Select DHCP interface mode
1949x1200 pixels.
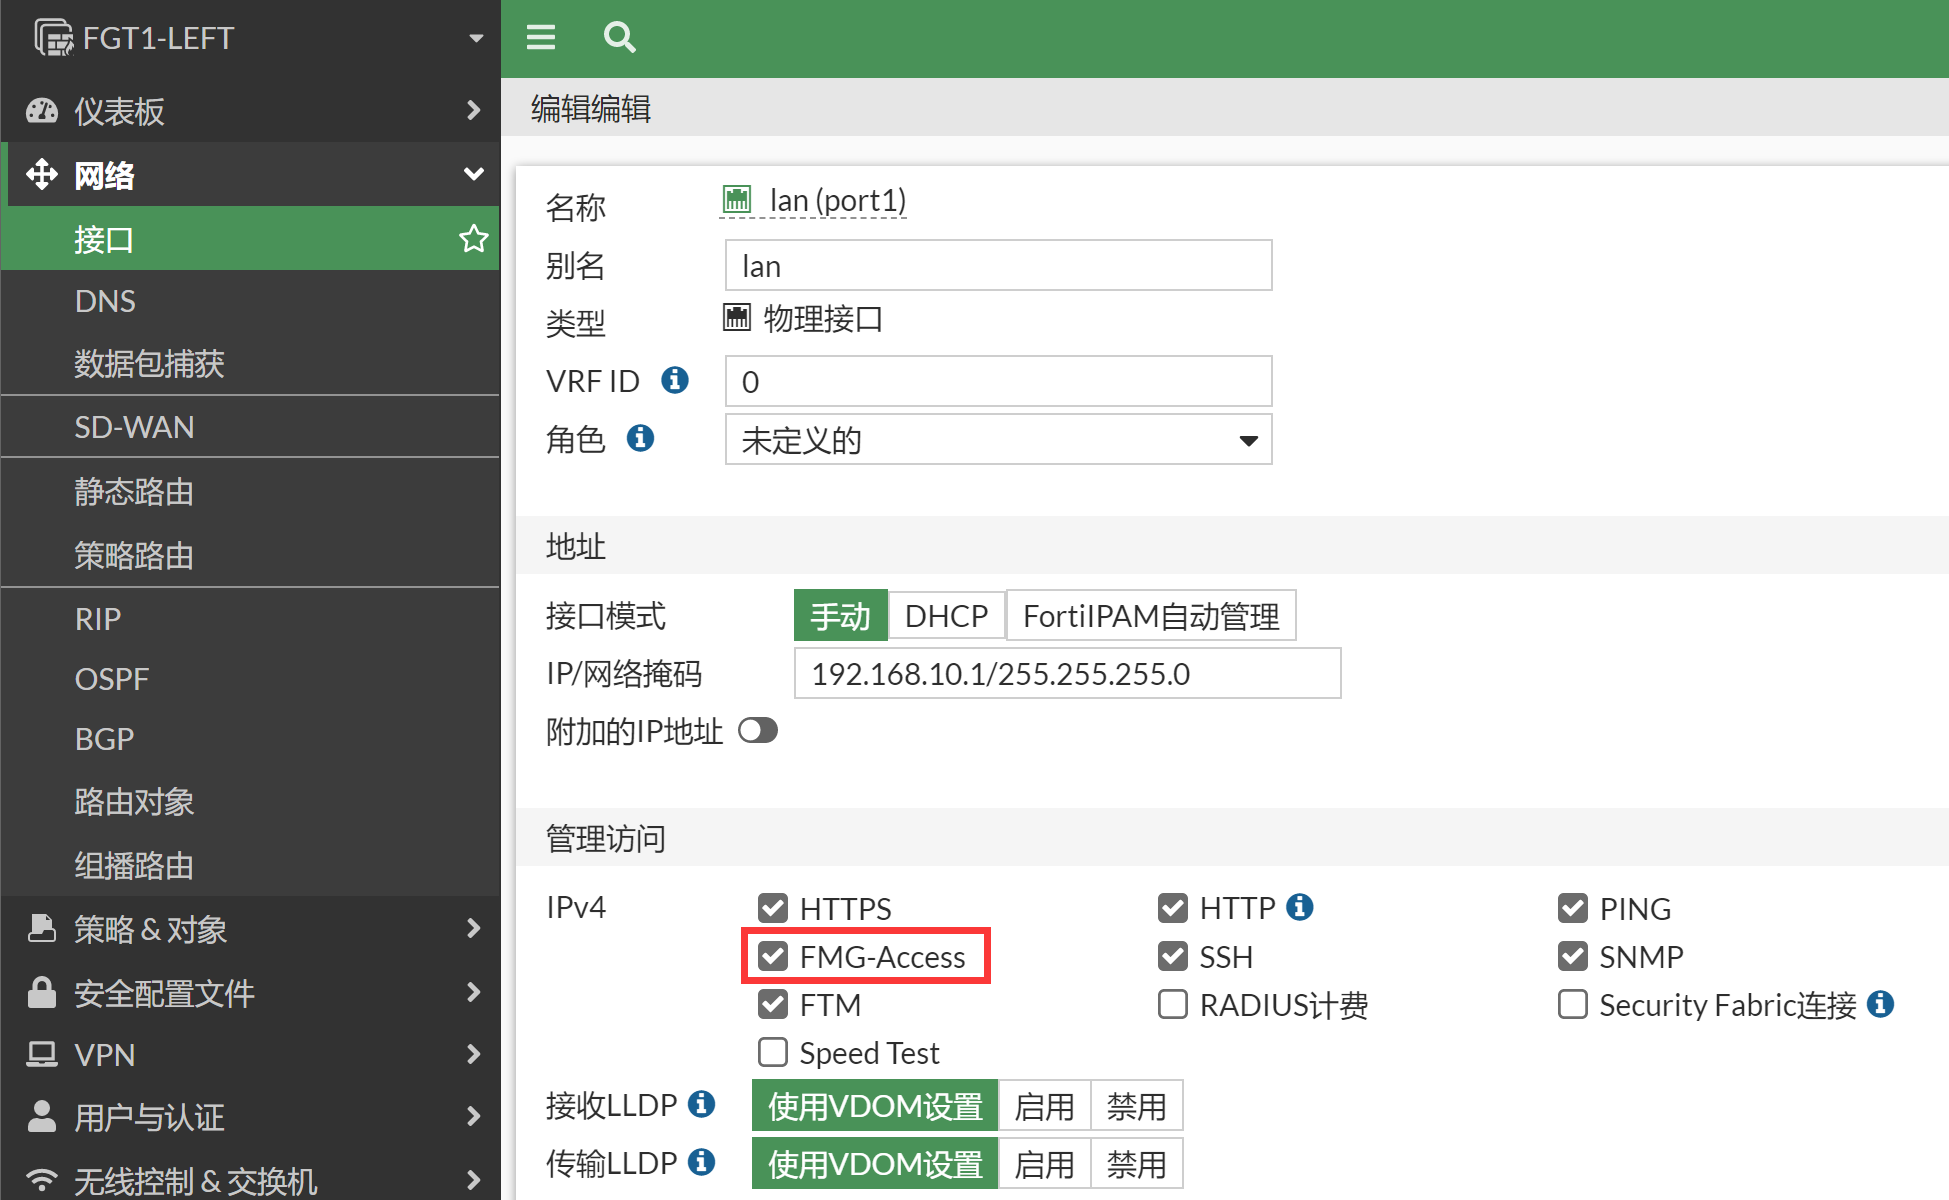pyautogui.click(x=945, y=616)
